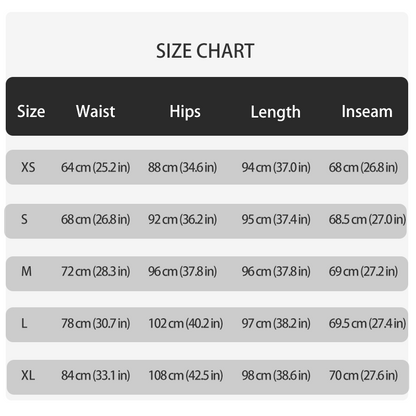The image size is (416, 416).
Task: Select the Hips column header
Action: pyautogui.click(x=185, y=112)
